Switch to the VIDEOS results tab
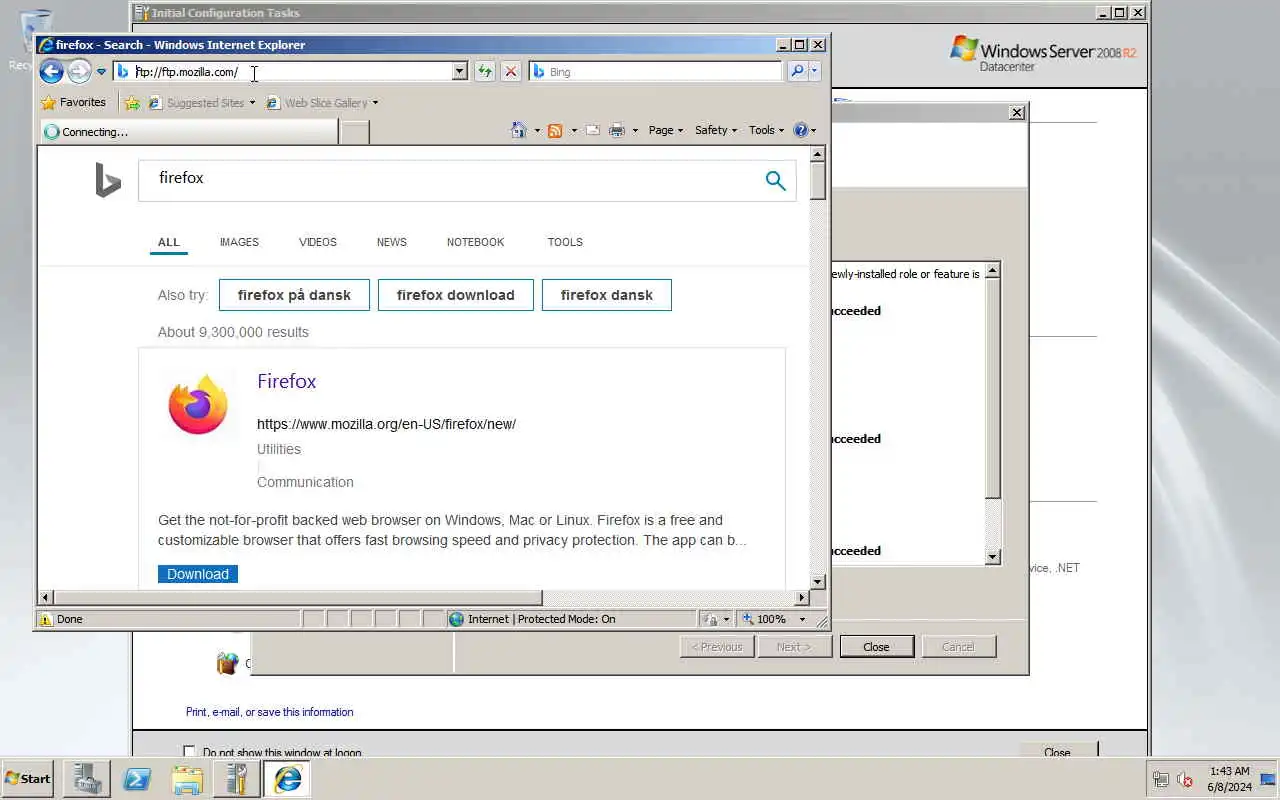This screenshot has height=800, width=1280. pos(318,242)
